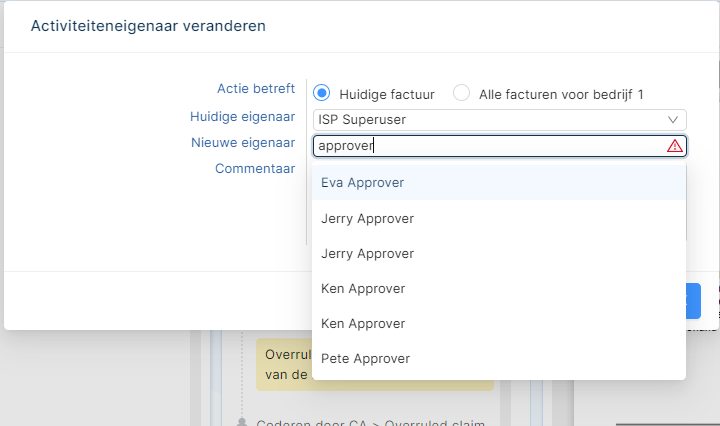Pick the second Jerry Approver entry
Screen dimensions: 720x426
pos(367,253)
